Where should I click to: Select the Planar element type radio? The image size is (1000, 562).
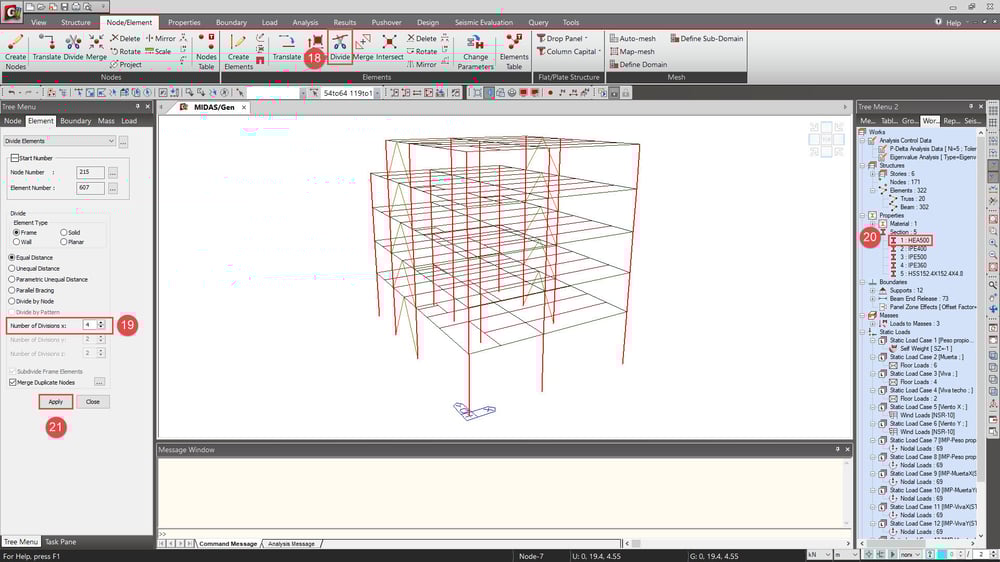pos(64,242)
